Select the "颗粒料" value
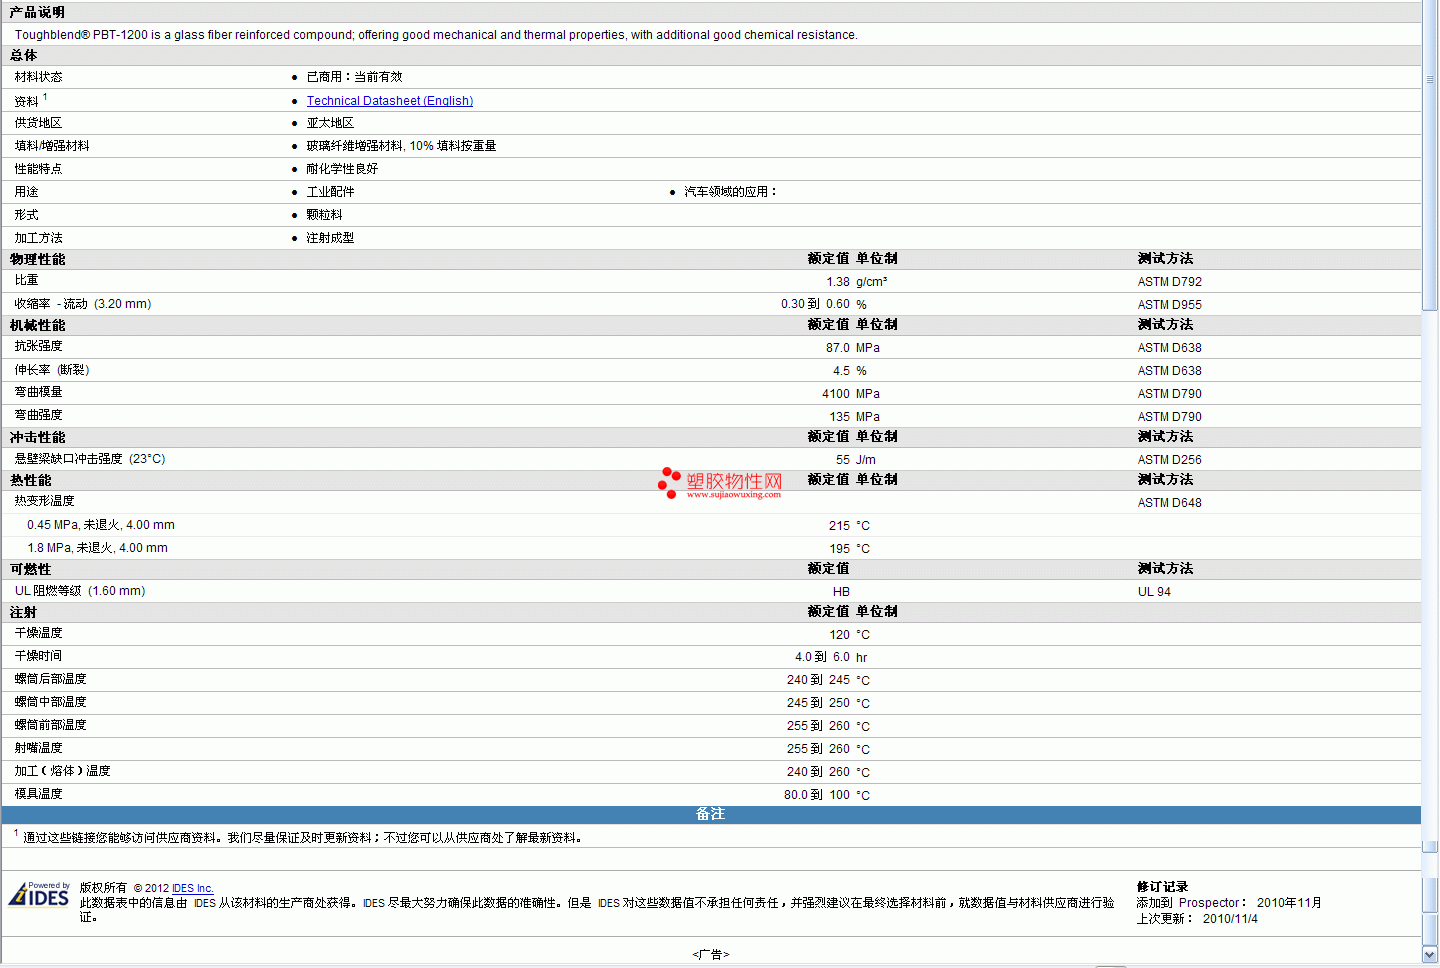The image size is (1440, 968). click(x=324, y=215)
